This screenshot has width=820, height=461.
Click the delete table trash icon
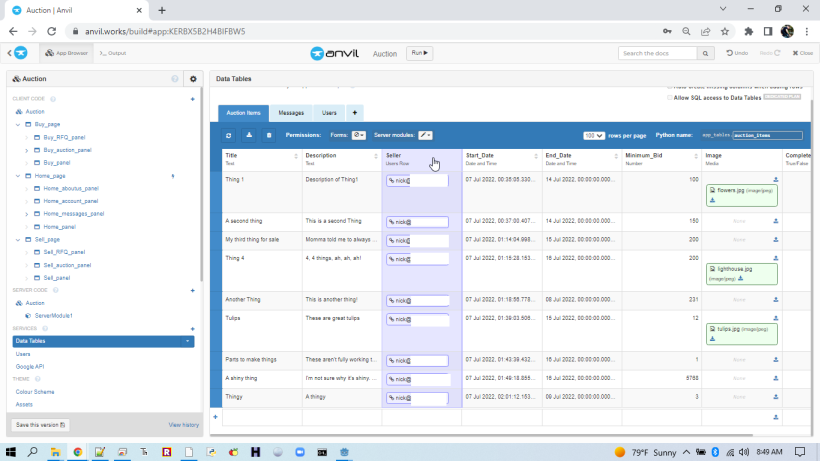[x=268, y=135]
